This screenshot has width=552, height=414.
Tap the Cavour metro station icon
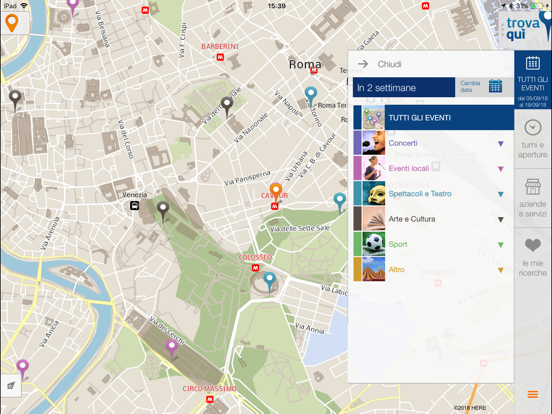[x=275, y=207]
